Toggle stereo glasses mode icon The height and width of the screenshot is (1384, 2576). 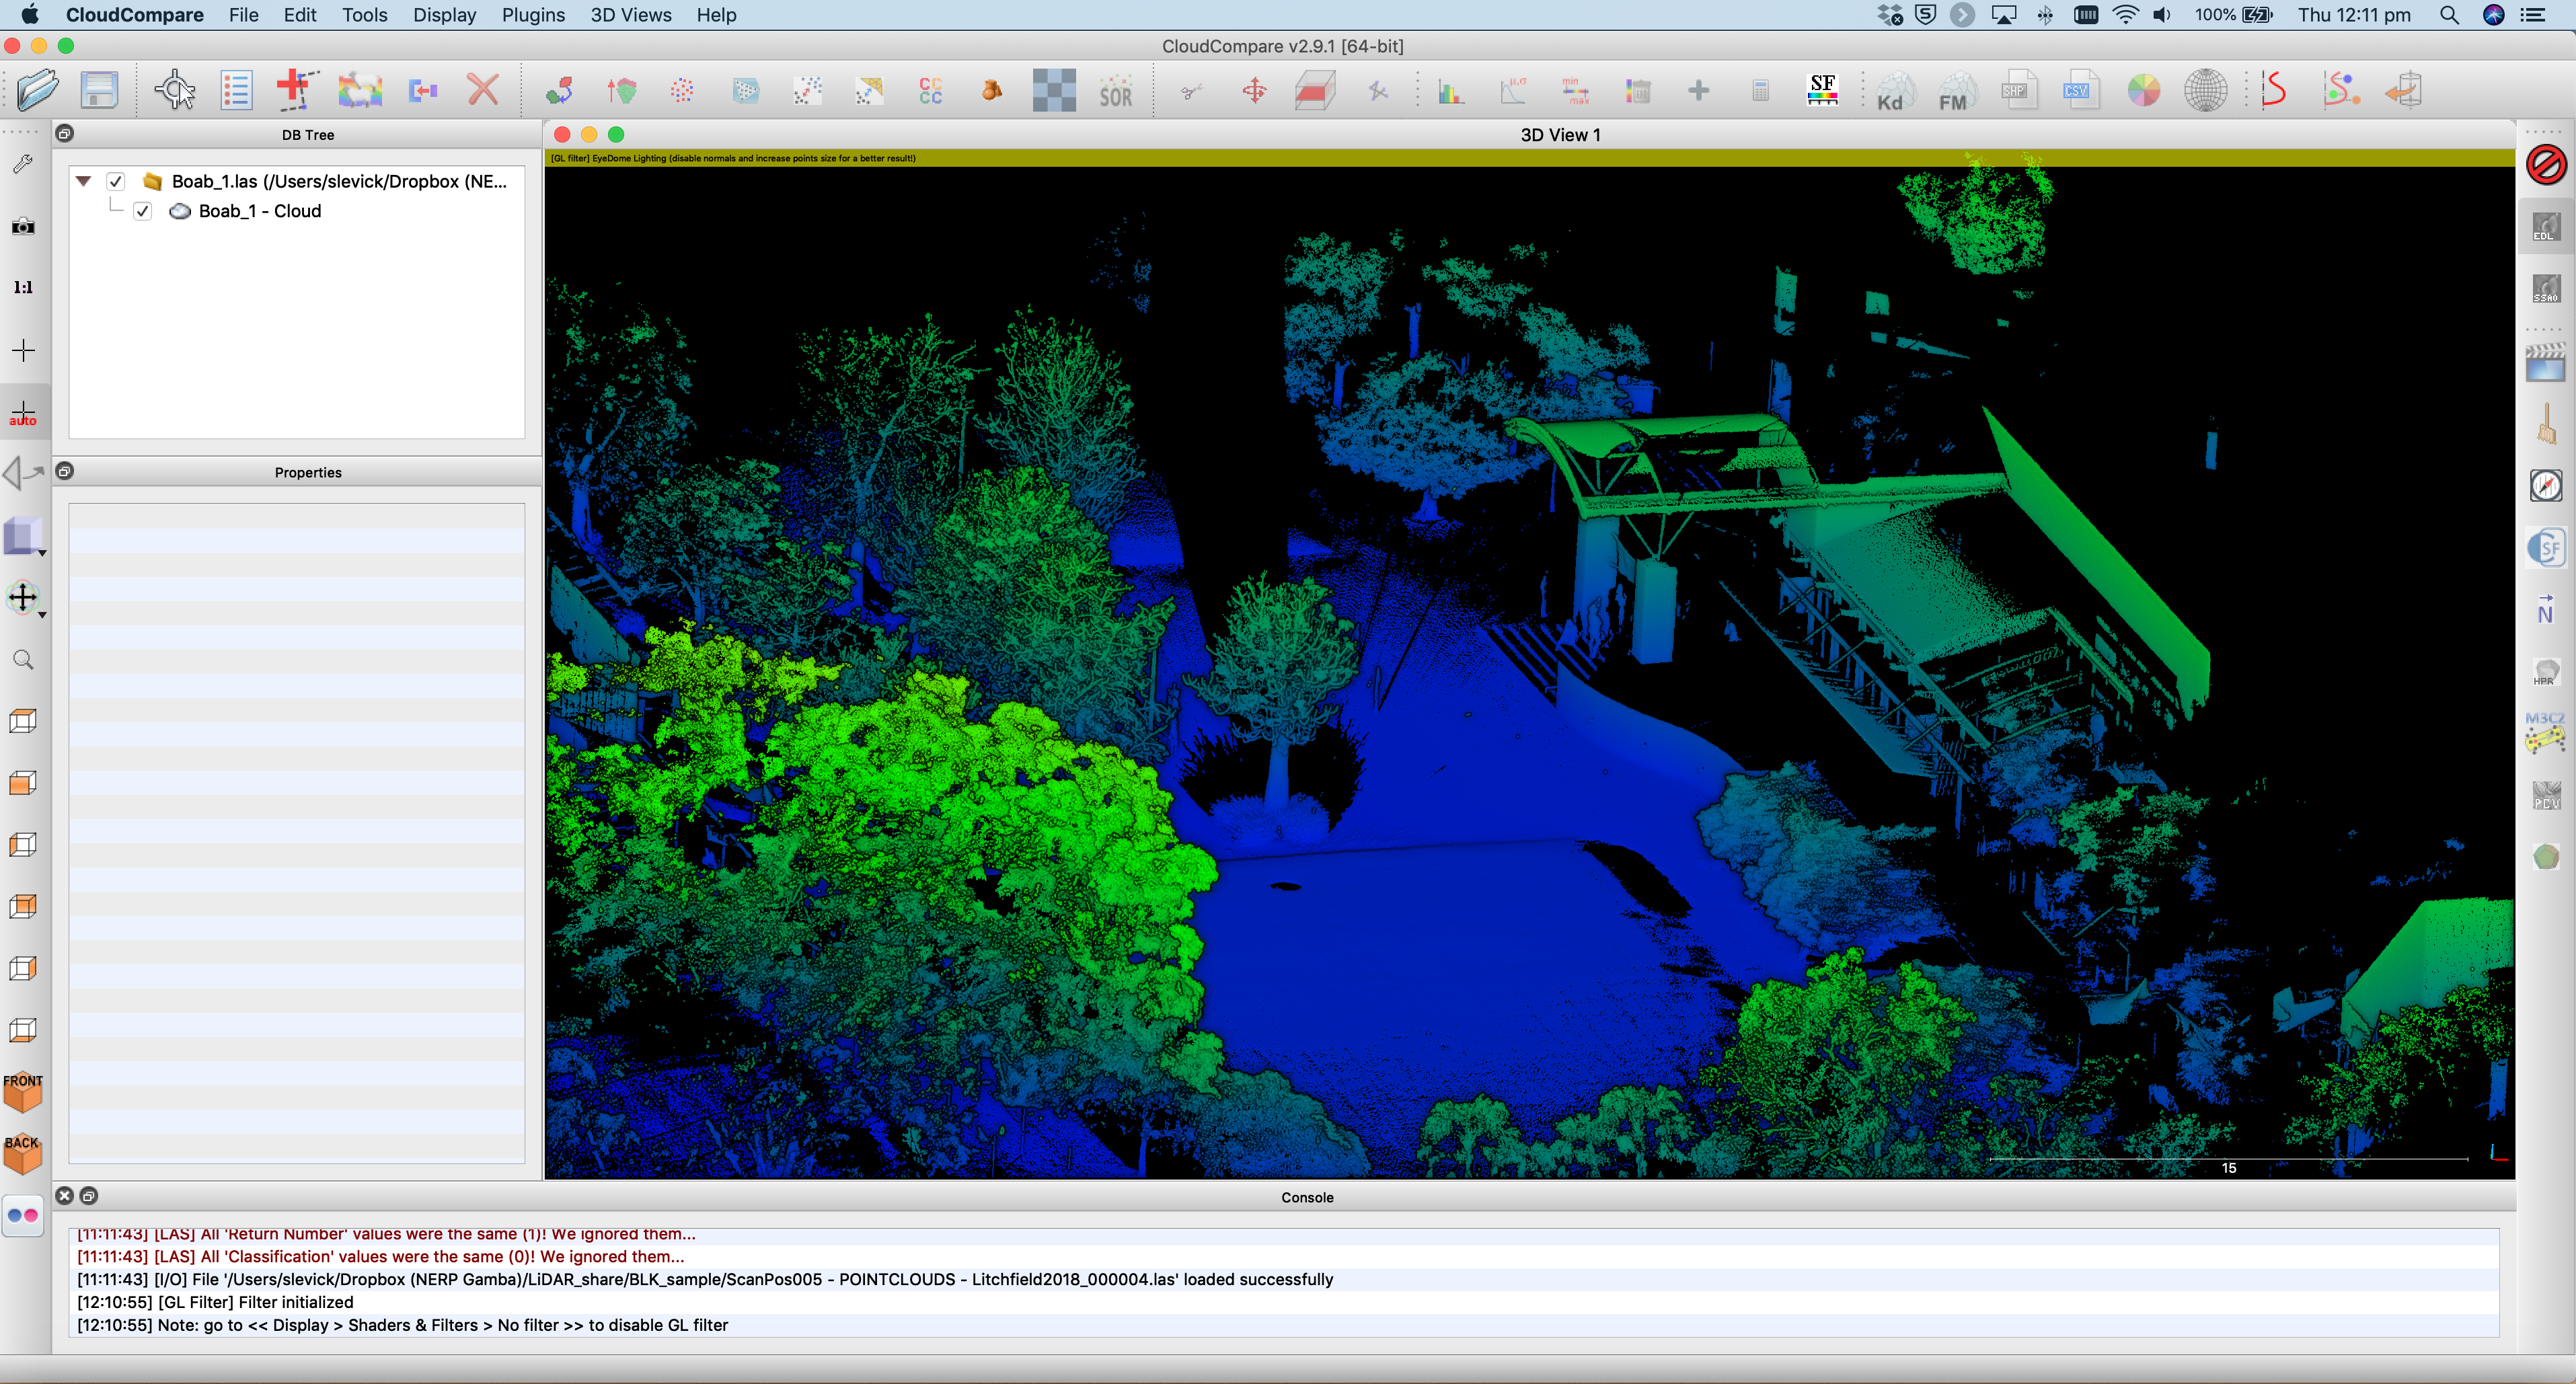[x=23, y=1216]
